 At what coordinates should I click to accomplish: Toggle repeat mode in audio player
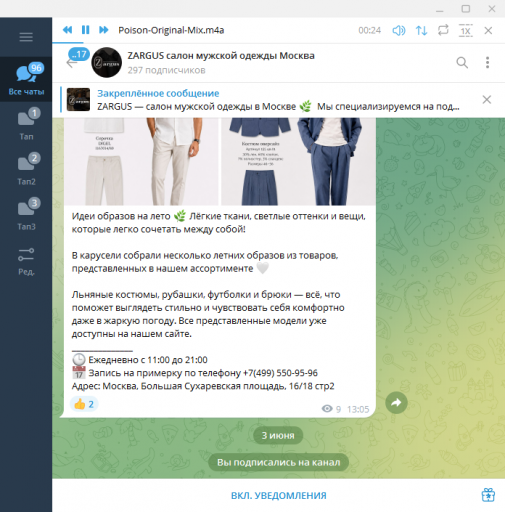click(x=443, y=30)
